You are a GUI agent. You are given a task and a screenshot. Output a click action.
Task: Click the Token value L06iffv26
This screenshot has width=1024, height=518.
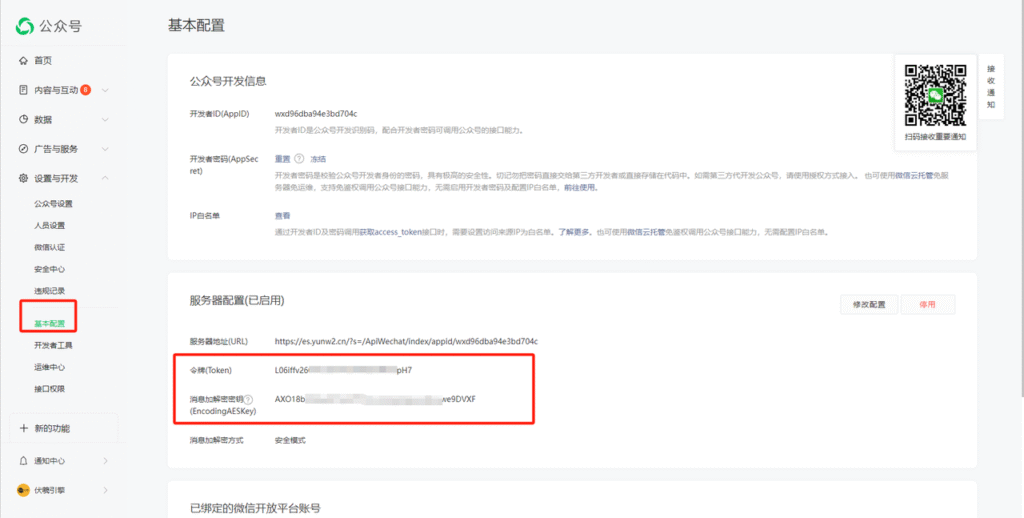[x=344, y=370]
